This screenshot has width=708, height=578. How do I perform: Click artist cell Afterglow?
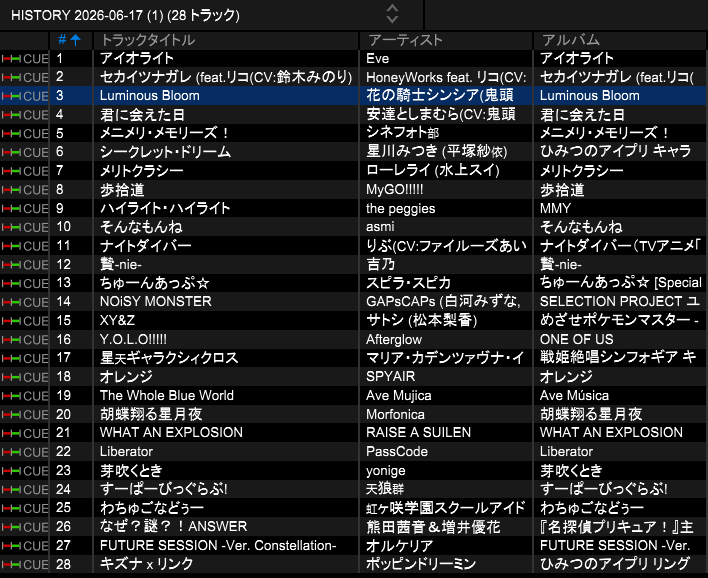coord(394,340)
